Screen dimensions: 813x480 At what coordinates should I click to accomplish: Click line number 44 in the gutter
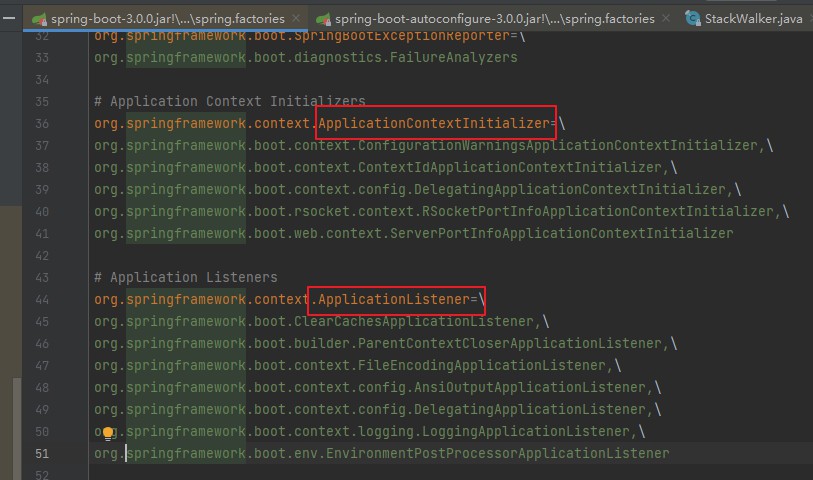click(42, 300)
